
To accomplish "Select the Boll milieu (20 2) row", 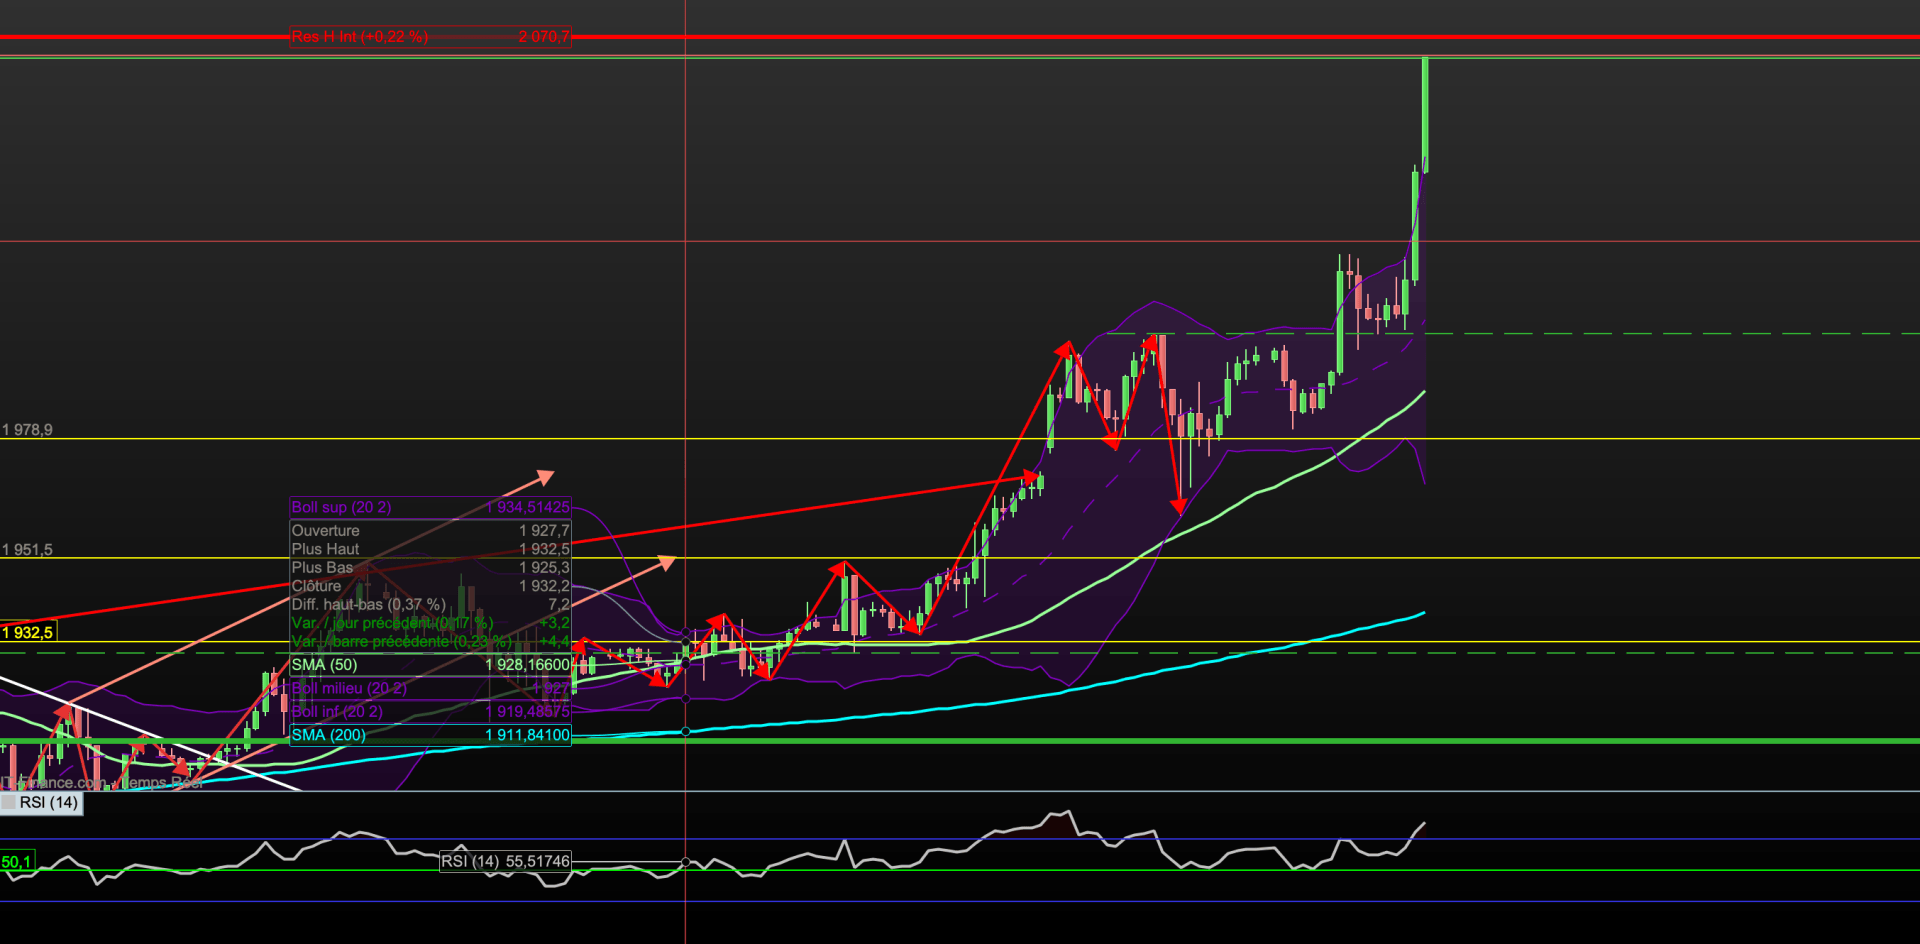I will [430, 688].
